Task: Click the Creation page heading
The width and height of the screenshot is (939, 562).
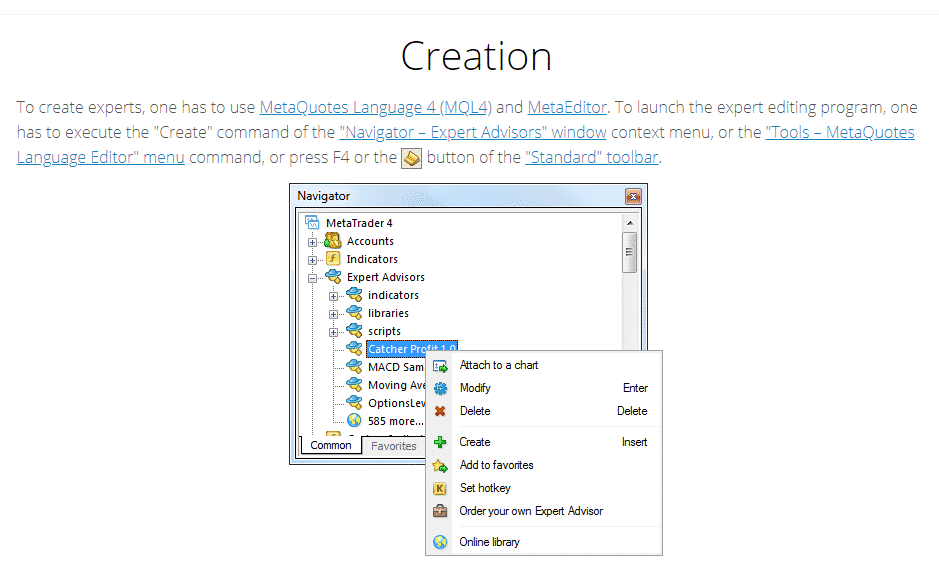Action: click(476, 56)
